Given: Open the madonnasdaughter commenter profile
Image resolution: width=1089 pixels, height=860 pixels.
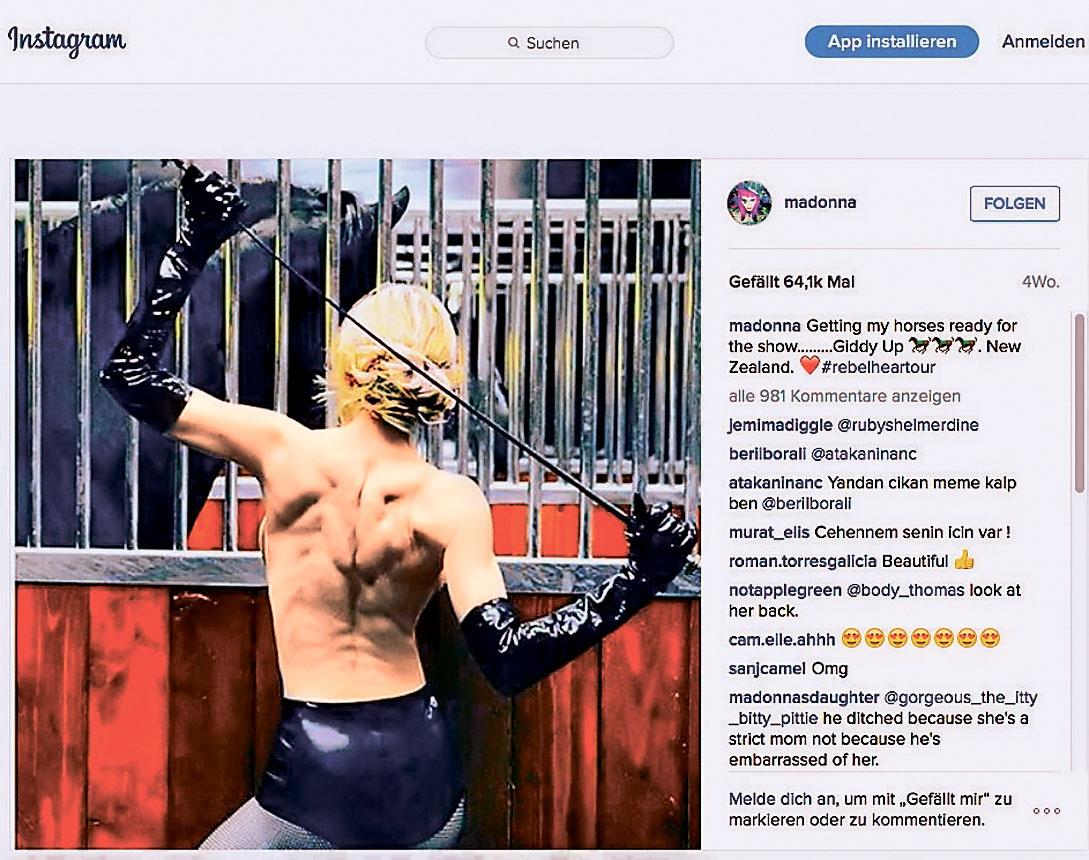Looking at the screenshot, I should [804, 697].
